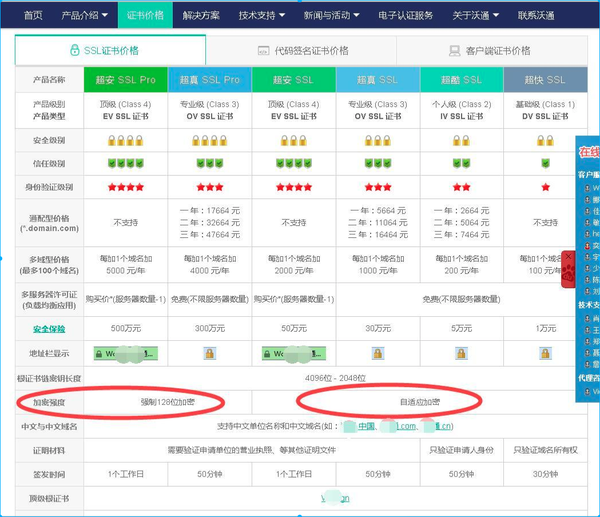The height and width of the screenshot is (517, 600).
Task: Open the 解决方案 page
Action: tap(201, 15)
